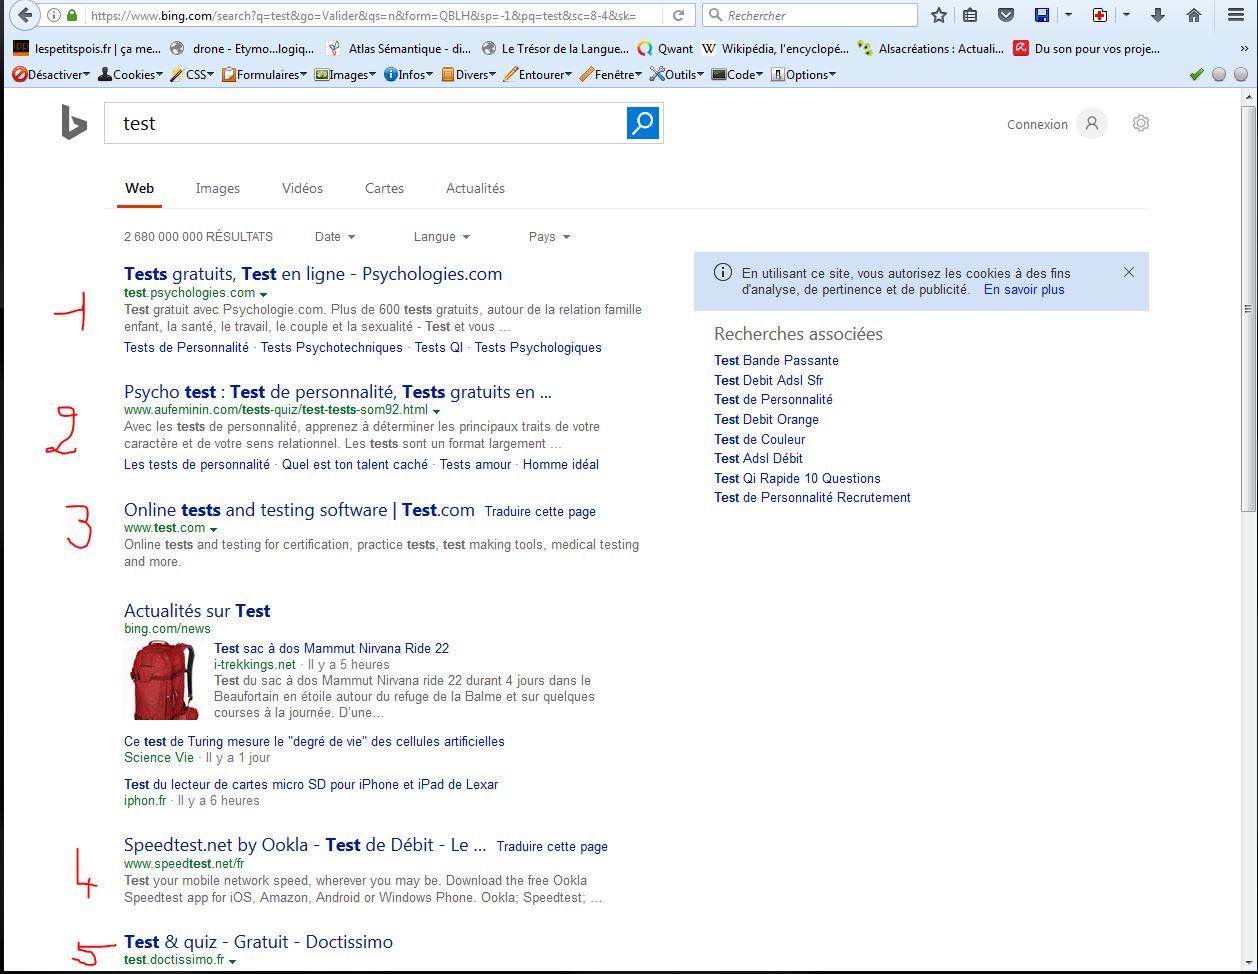Click the blue floppy disk save icon

[1041, 15]
